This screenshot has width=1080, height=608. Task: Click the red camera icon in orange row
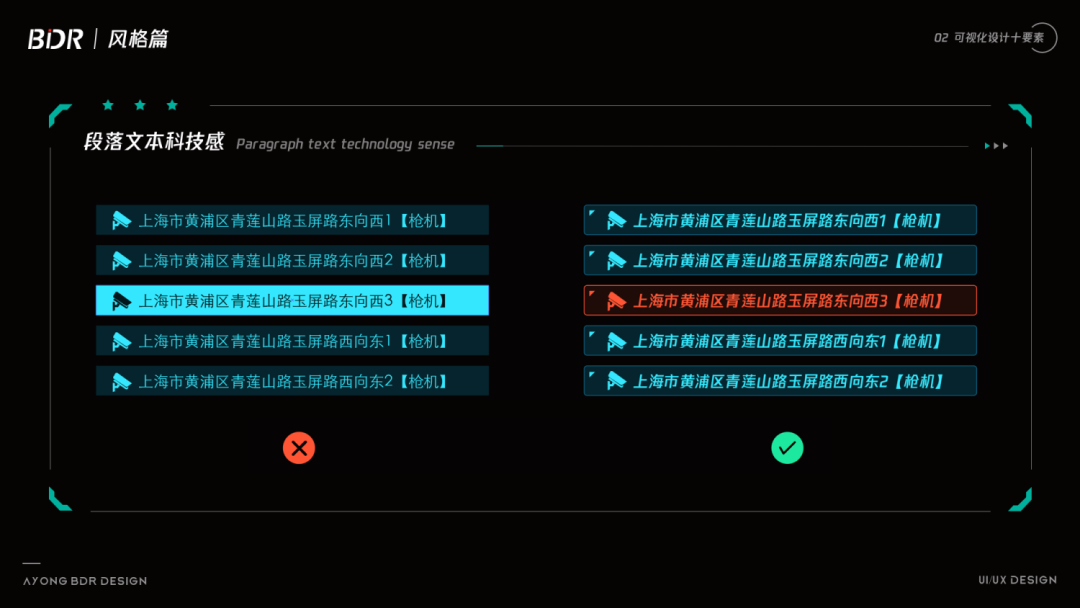coord(616,301)
